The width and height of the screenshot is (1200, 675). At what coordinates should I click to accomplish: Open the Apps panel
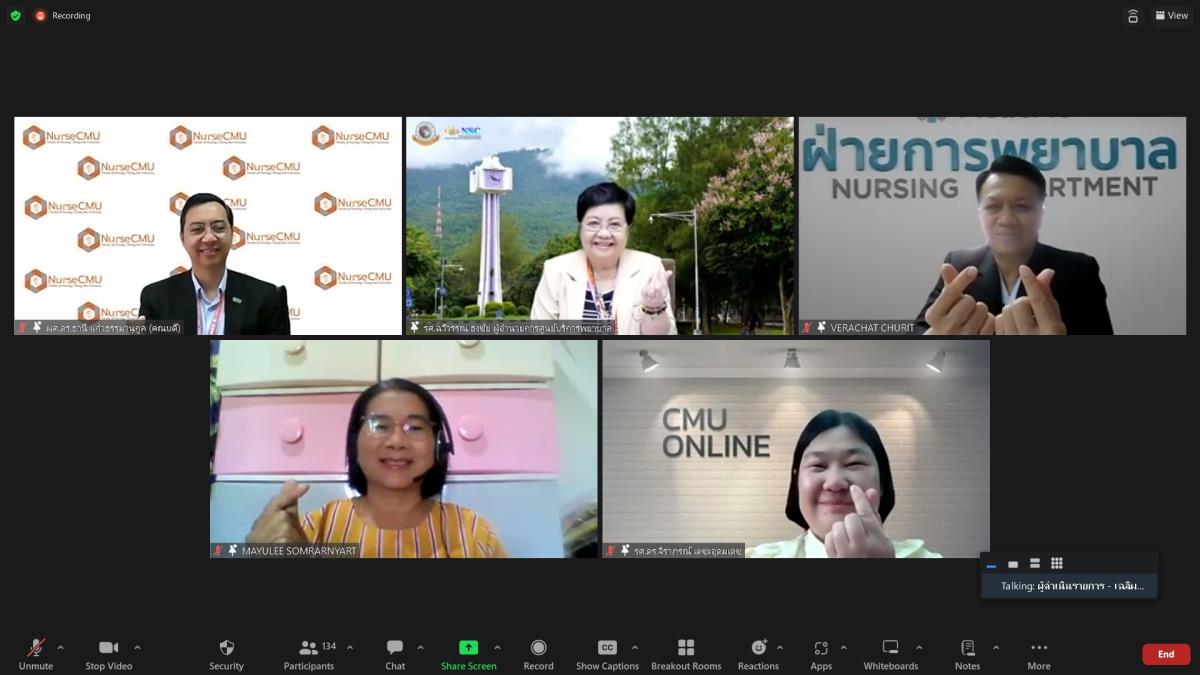pyautogui.click(x=821, y=654)
